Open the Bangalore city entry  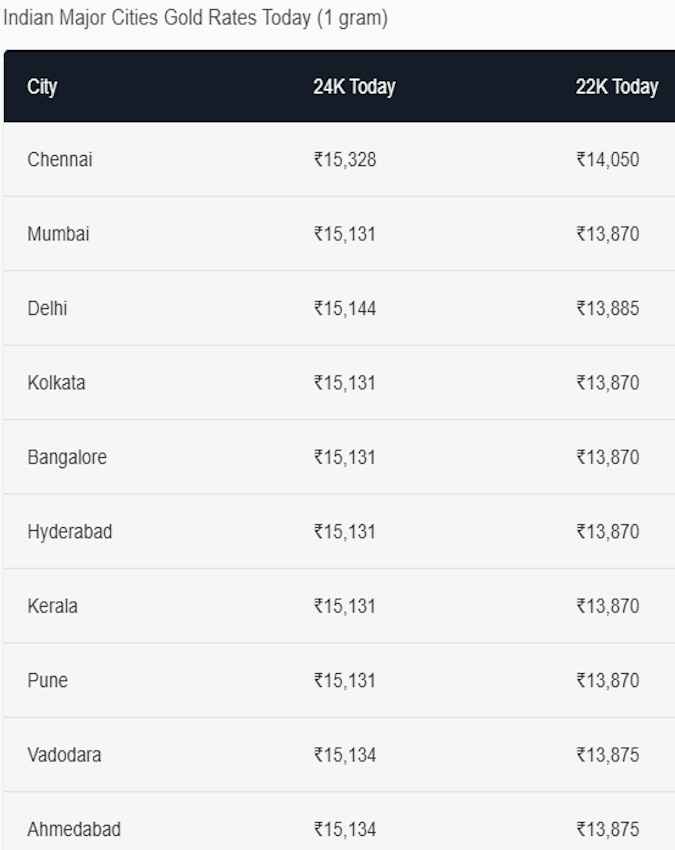[x=67, y=458]
